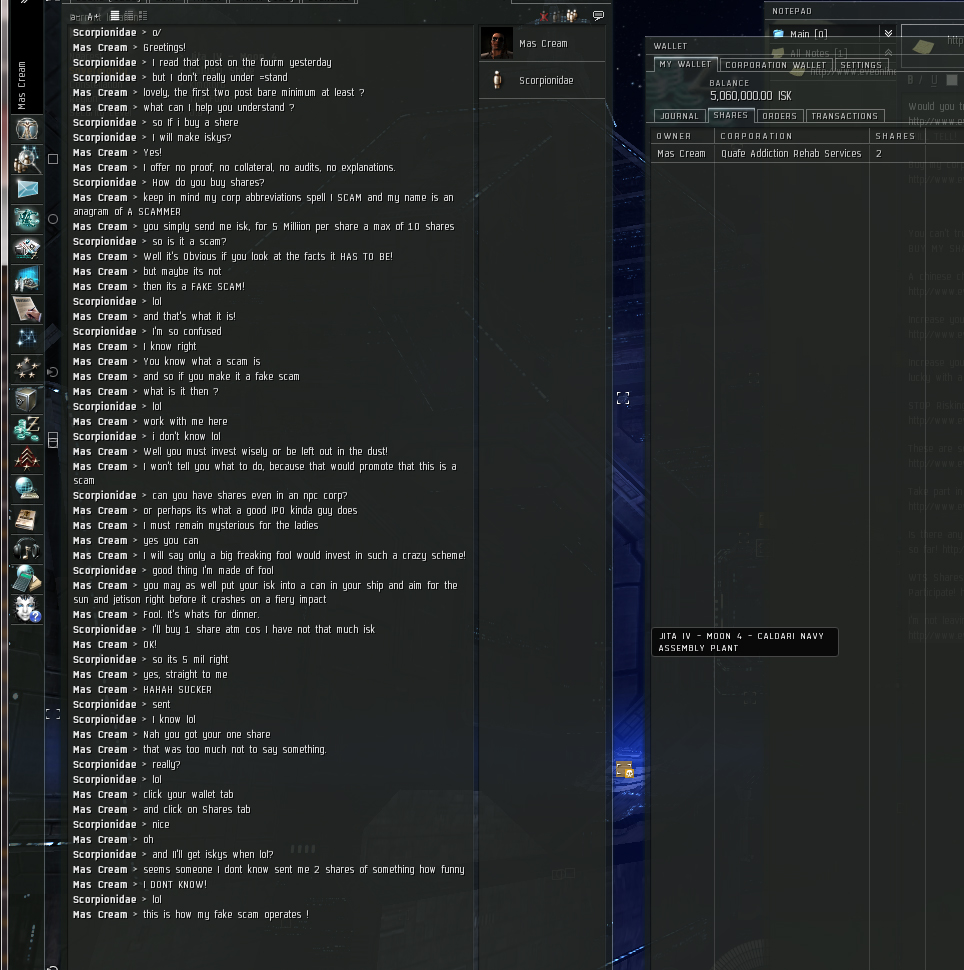Toggle Underline formatting in Notepad
Image resolution: width=964 pixels, height=970 pixels.
click(x=934, y=80)
